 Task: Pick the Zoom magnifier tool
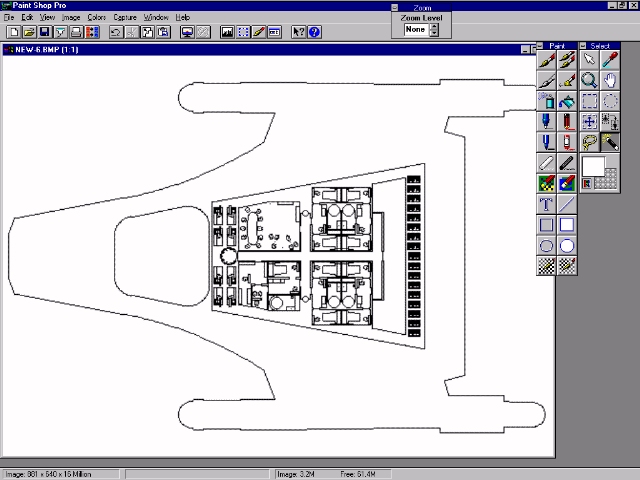coord(590,81)
